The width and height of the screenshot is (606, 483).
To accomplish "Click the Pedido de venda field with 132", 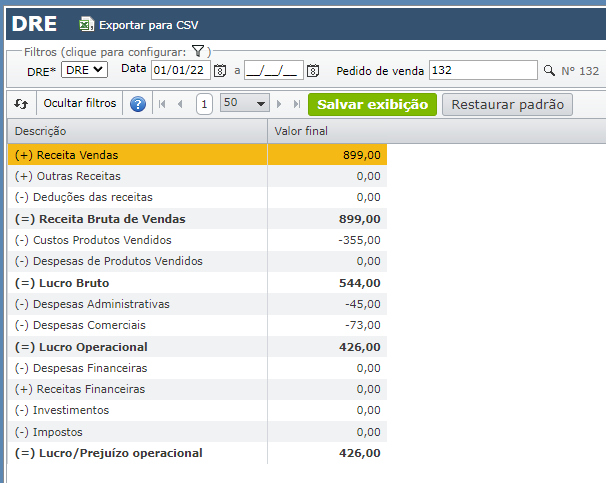I will click(x=483, y=70).
